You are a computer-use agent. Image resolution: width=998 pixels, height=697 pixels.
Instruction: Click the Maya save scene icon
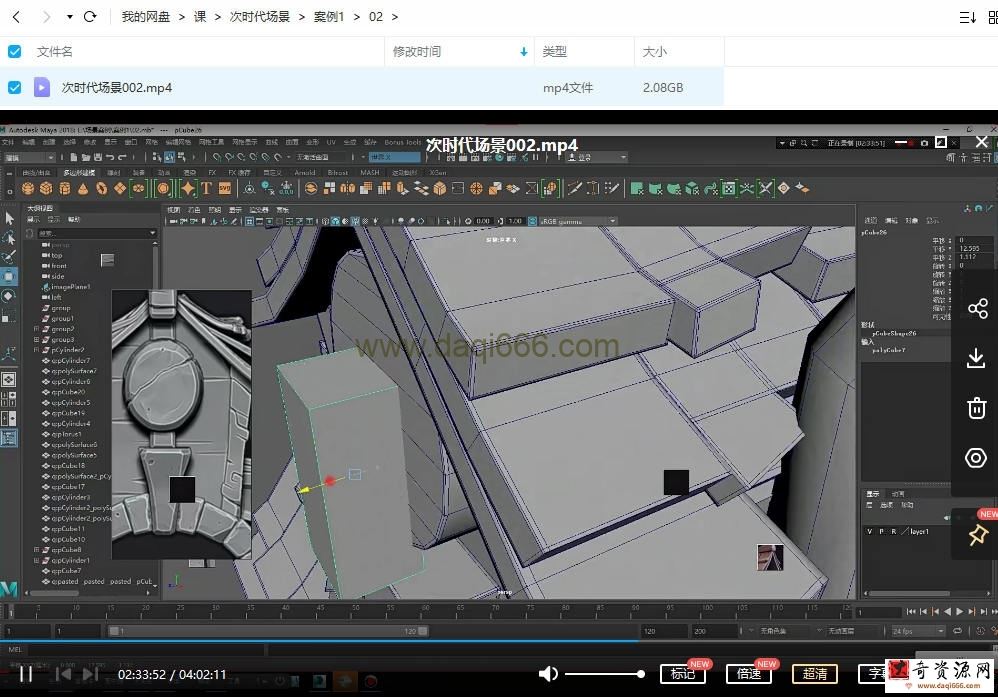(x=97, y=157)
